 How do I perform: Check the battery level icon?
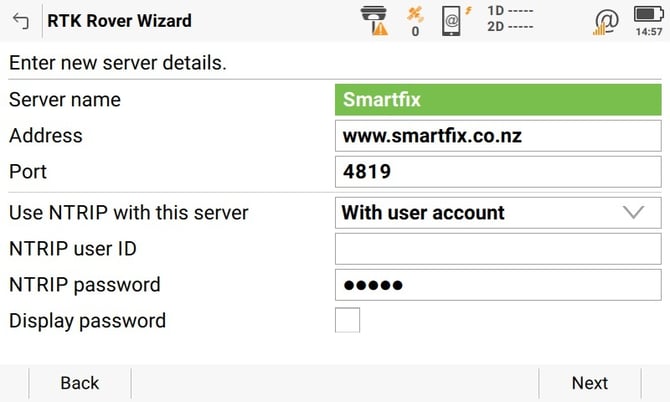(x=649, y=14)
